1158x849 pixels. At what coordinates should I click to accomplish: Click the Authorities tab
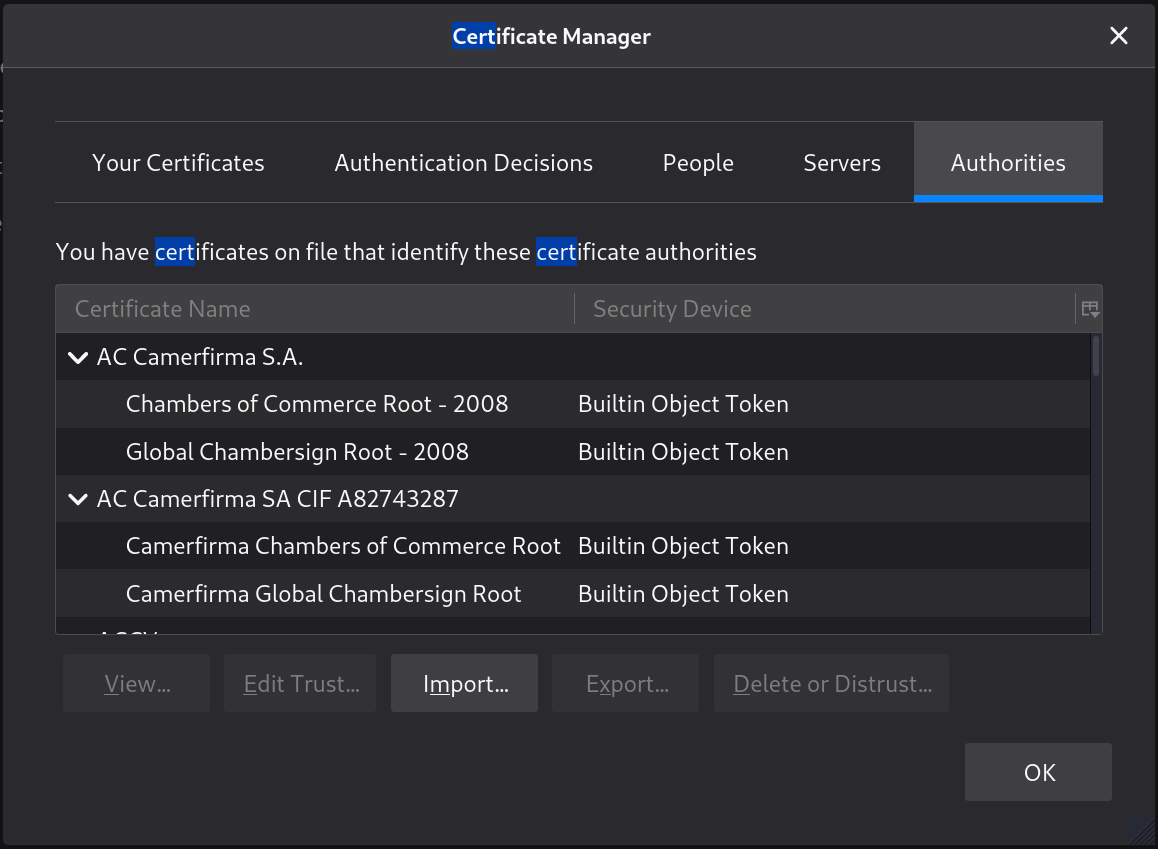[x=1007, y=163]
